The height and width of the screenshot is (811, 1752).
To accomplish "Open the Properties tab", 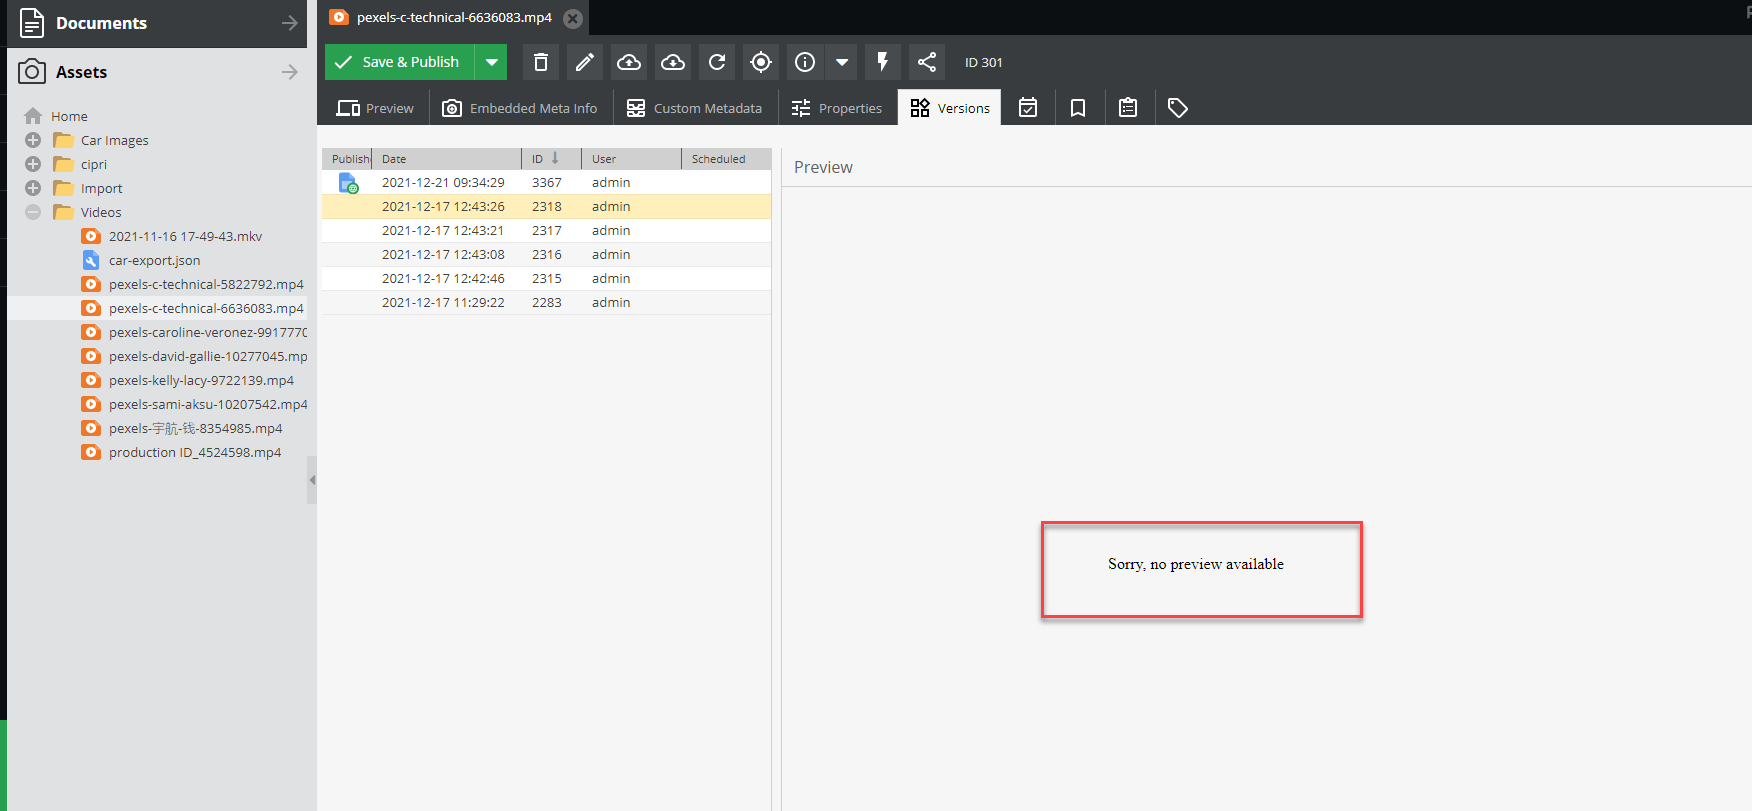I will pyautogui.click(x=836, y=108).
